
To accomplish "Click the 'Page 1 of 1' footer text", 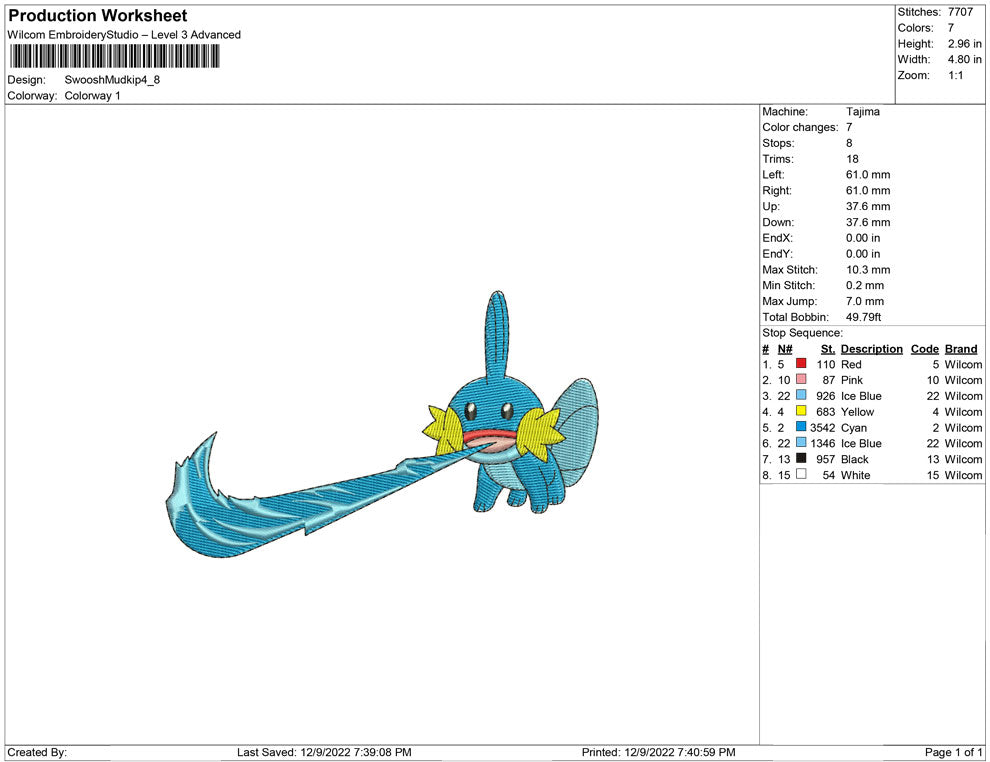I will coord(953,752).
